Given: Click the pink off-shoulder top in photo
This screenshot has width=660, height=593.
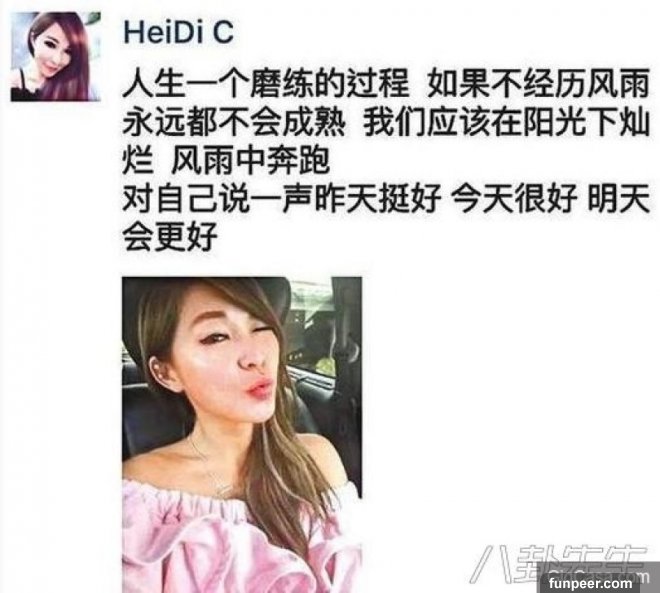Looking at the screenshot, I should point(240,543).
